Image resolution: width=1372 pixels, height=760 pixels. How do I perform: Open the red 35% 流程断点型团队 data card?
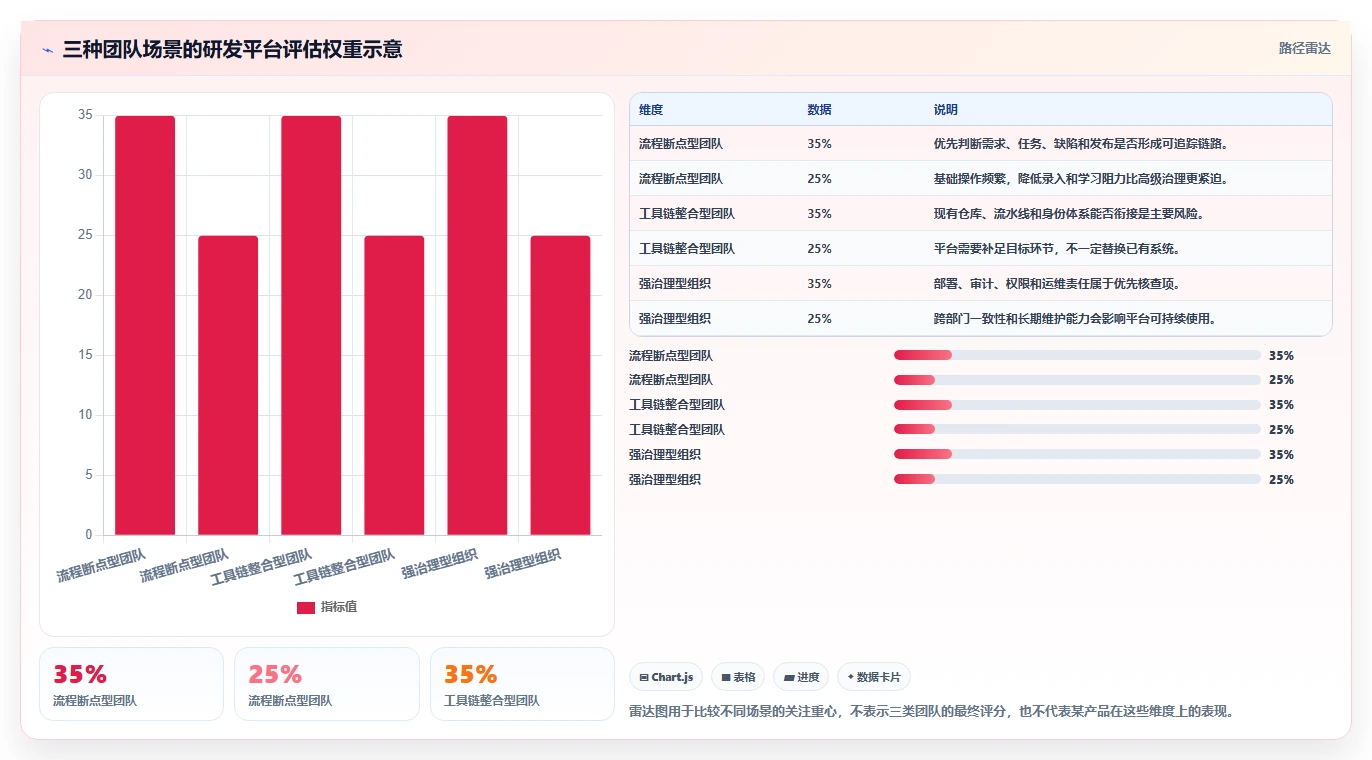[x=131, y=684]
